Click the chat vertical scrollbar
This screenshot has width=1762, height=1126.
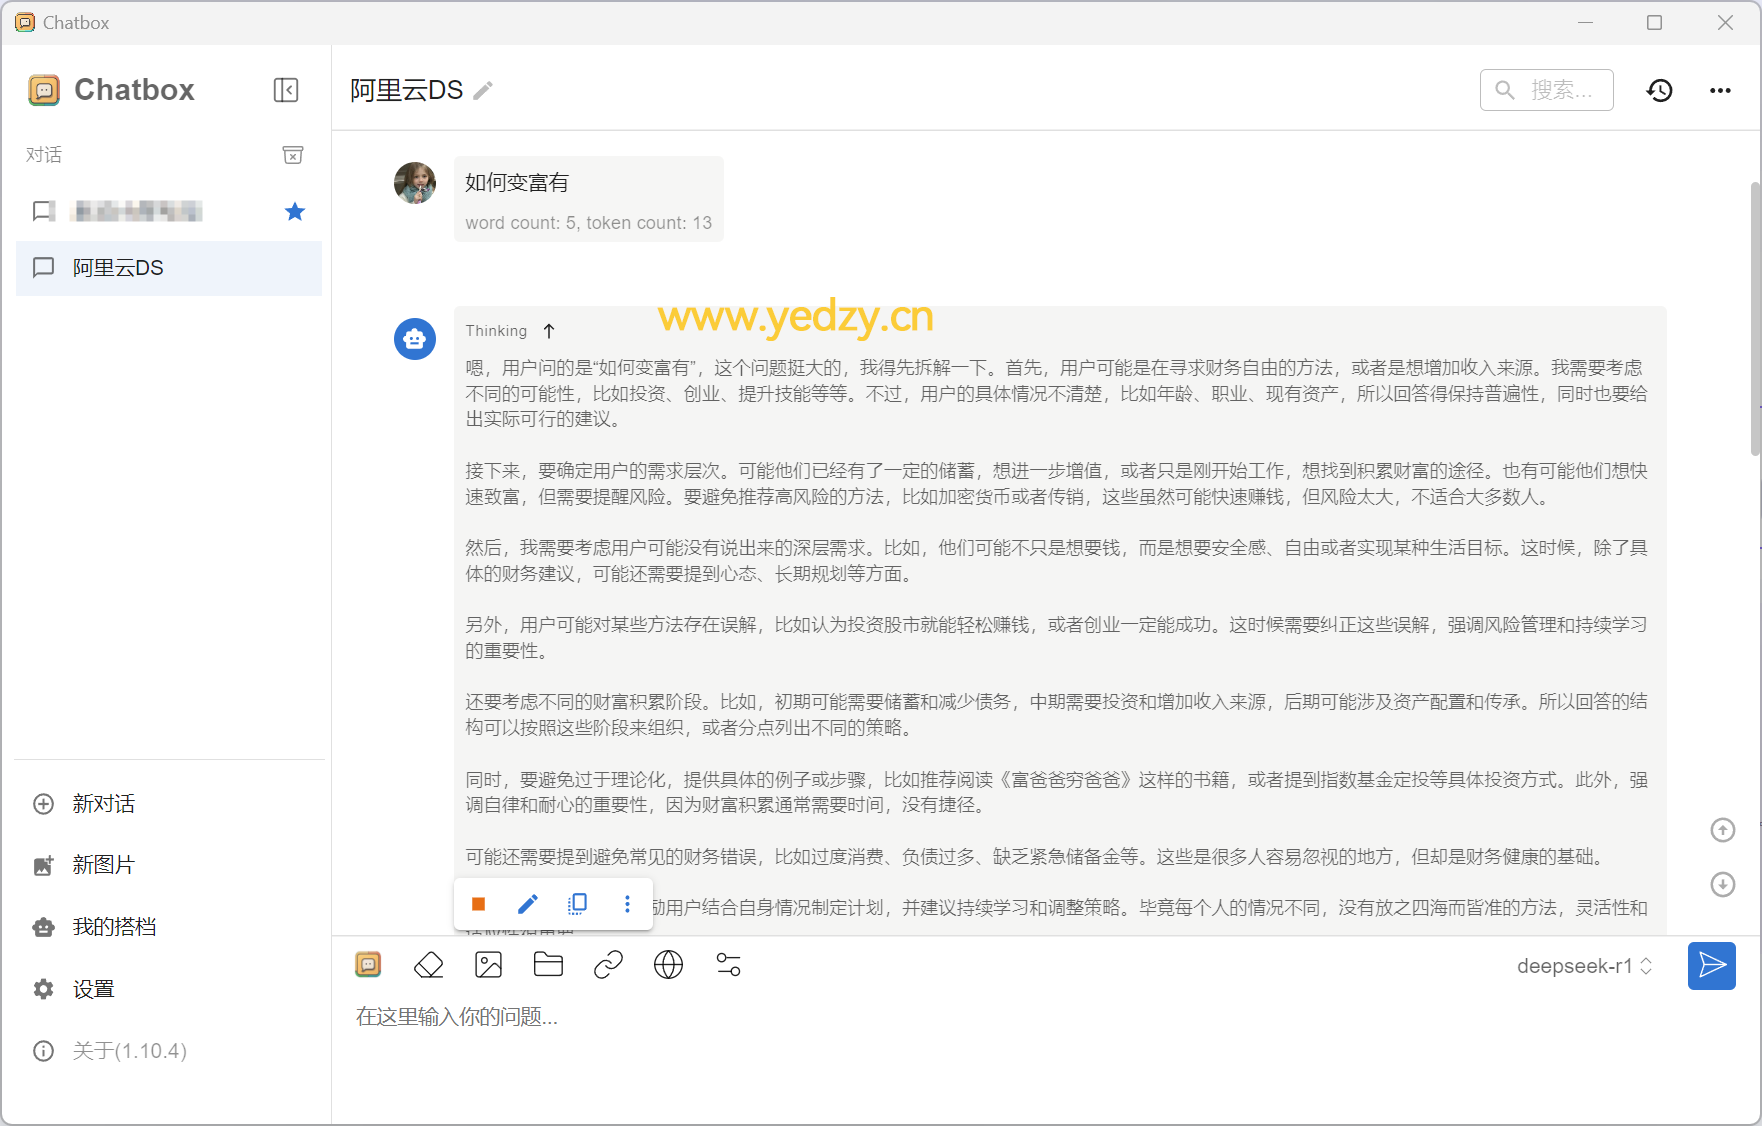tap(1755, 318)
